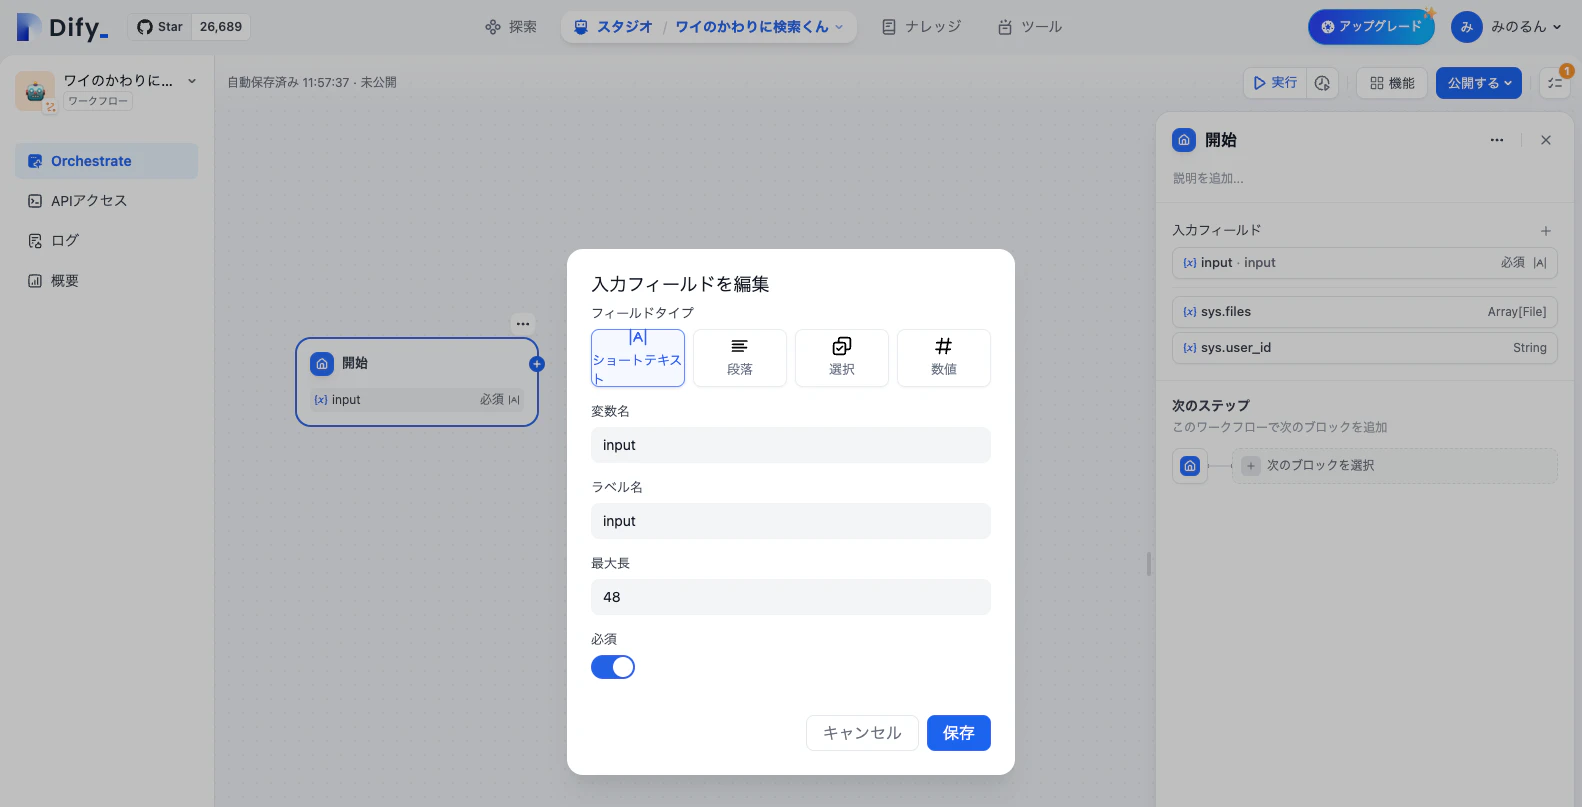Open ログ in the sidebar
Image resolution: width=1582 pixels, height=807 pixels.
click(x=106, y=241)
